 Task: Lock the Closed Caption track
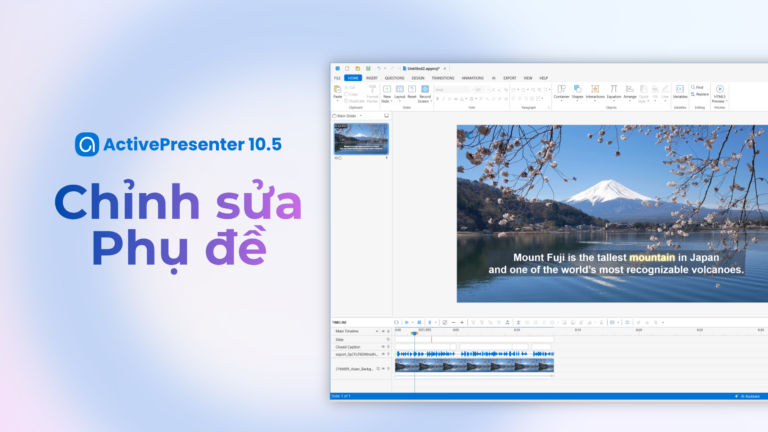pyautogui.click(x=388, y=347)
